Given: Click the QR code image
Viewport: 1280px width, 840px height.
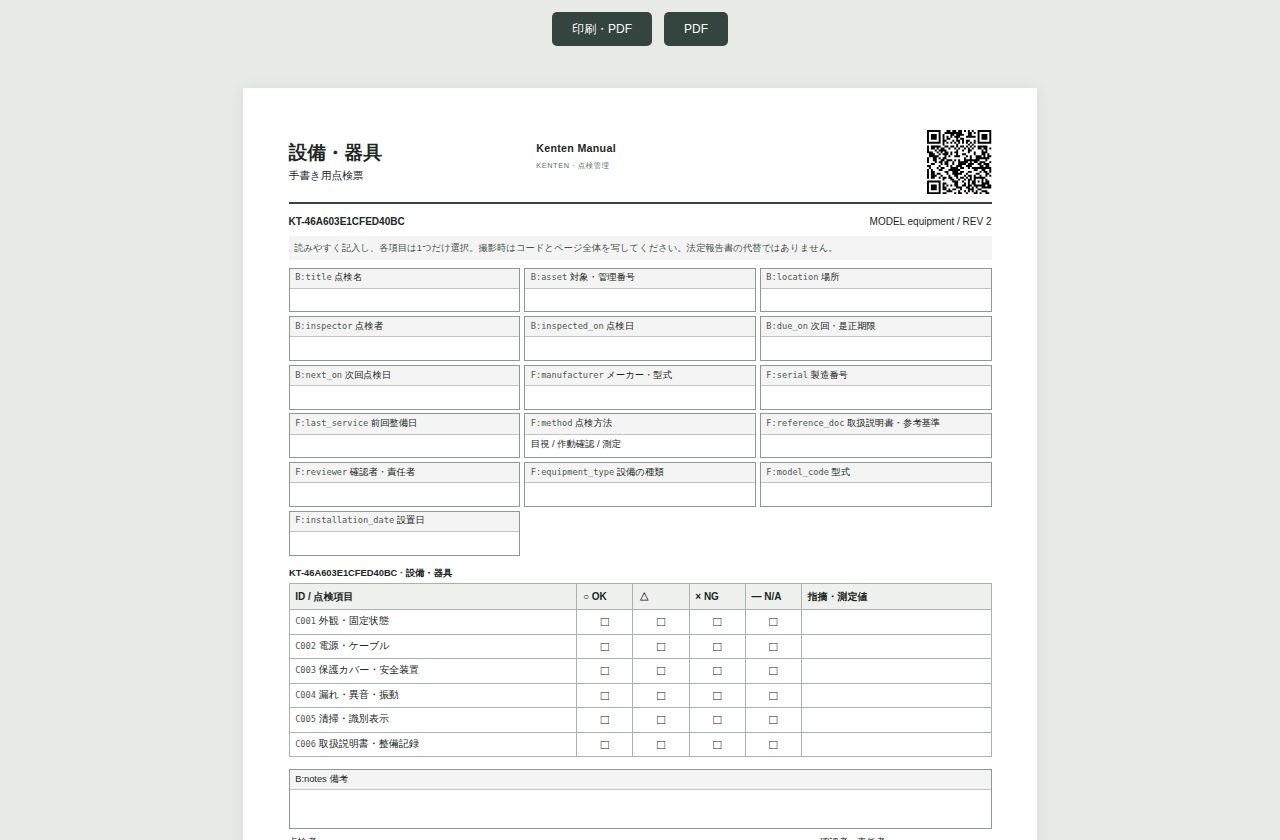Looking at the screenshot, I should point(959,162).
